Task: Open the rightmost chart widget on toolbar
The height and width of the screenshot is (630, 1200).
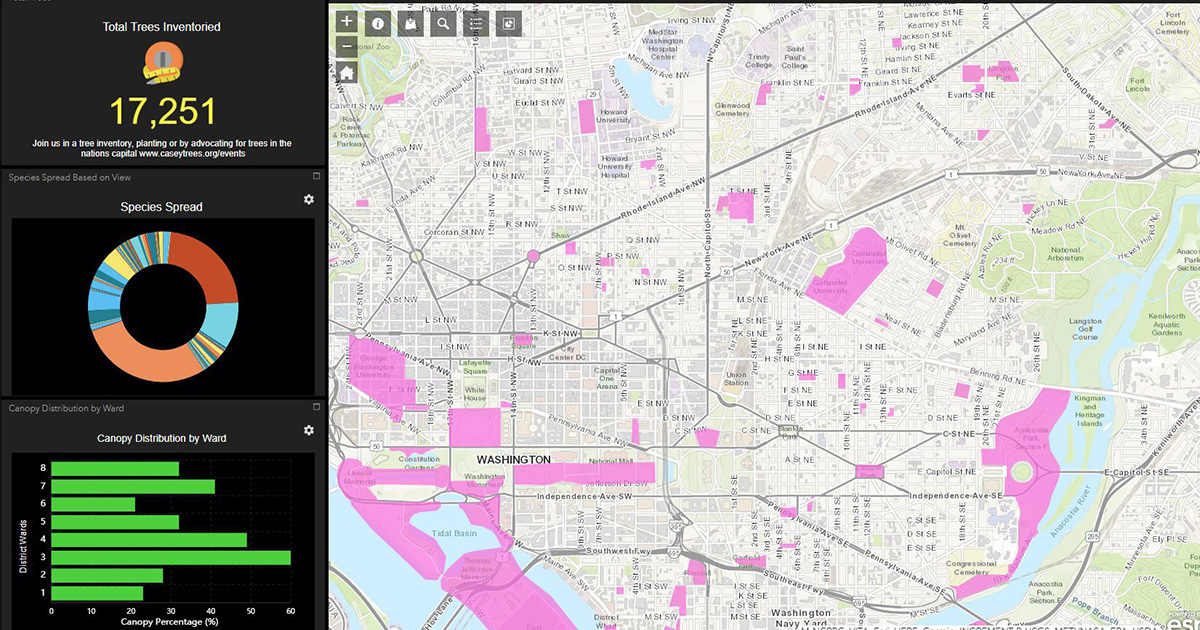Action: (508, 22)
